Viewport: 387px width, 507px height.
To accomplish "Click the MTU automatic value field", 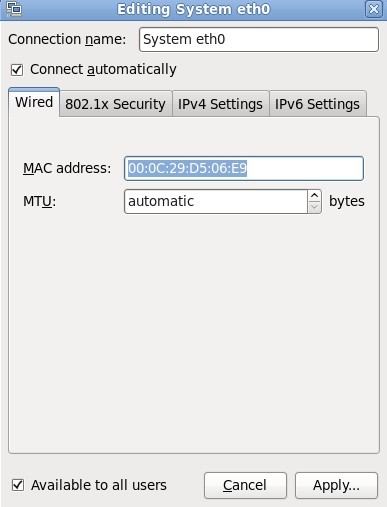I will click(216, 201).
